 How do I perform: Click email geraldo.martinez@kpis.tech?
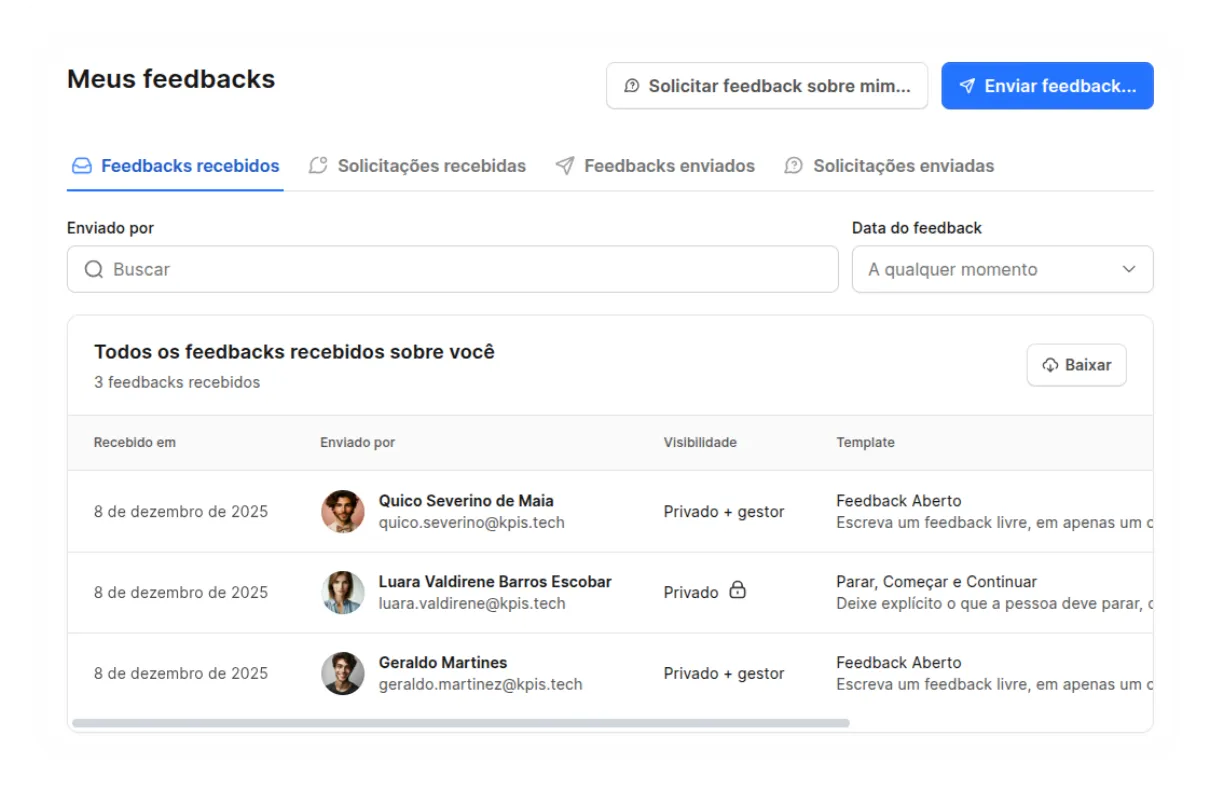point(480,684)
